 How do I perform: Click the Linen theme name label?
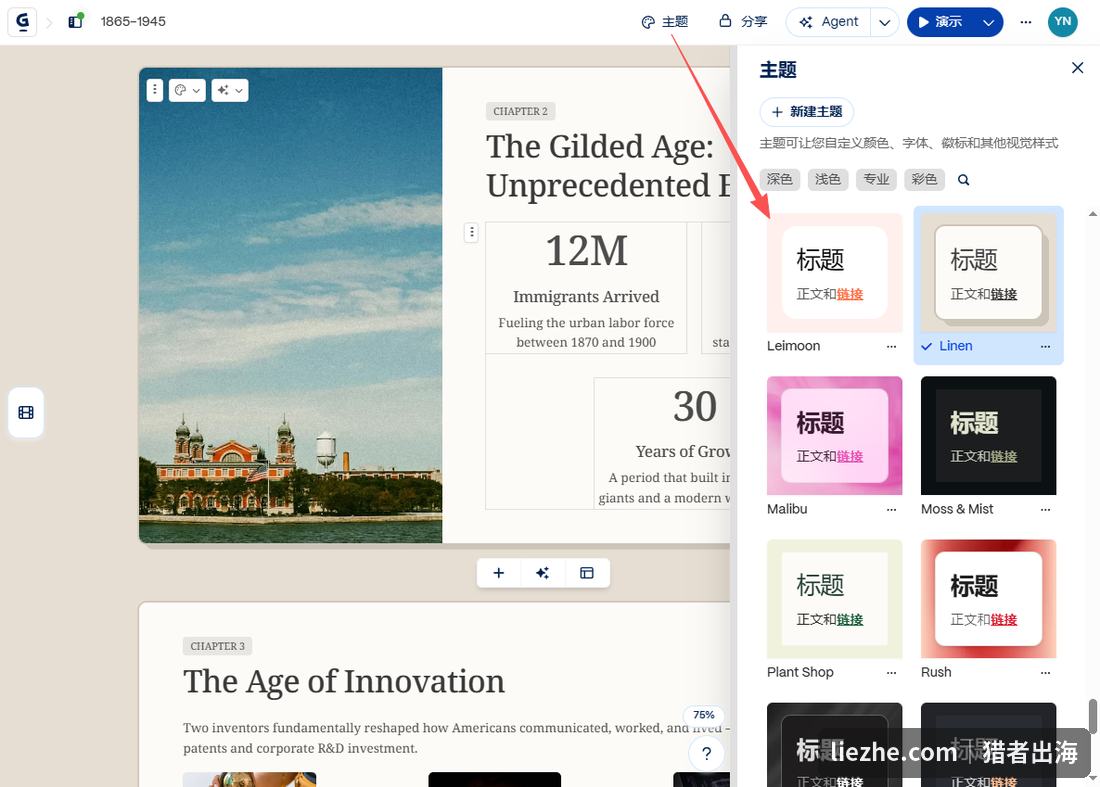(x=955, y=346)
